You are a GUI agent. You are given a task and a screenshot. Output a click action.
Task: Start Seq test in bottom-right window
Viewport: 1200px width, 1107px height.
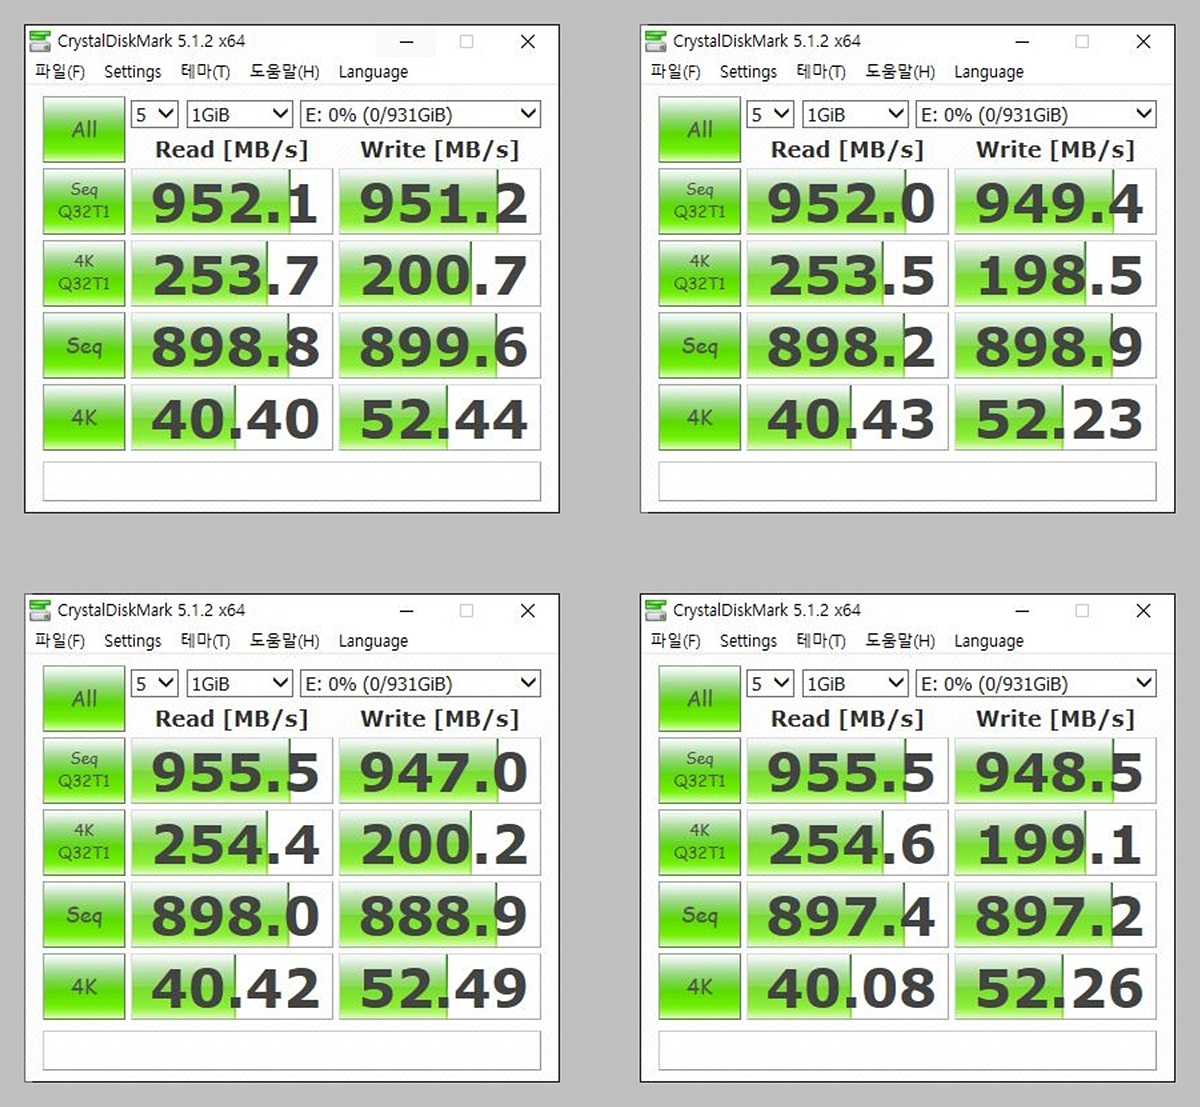click(700, 914)
